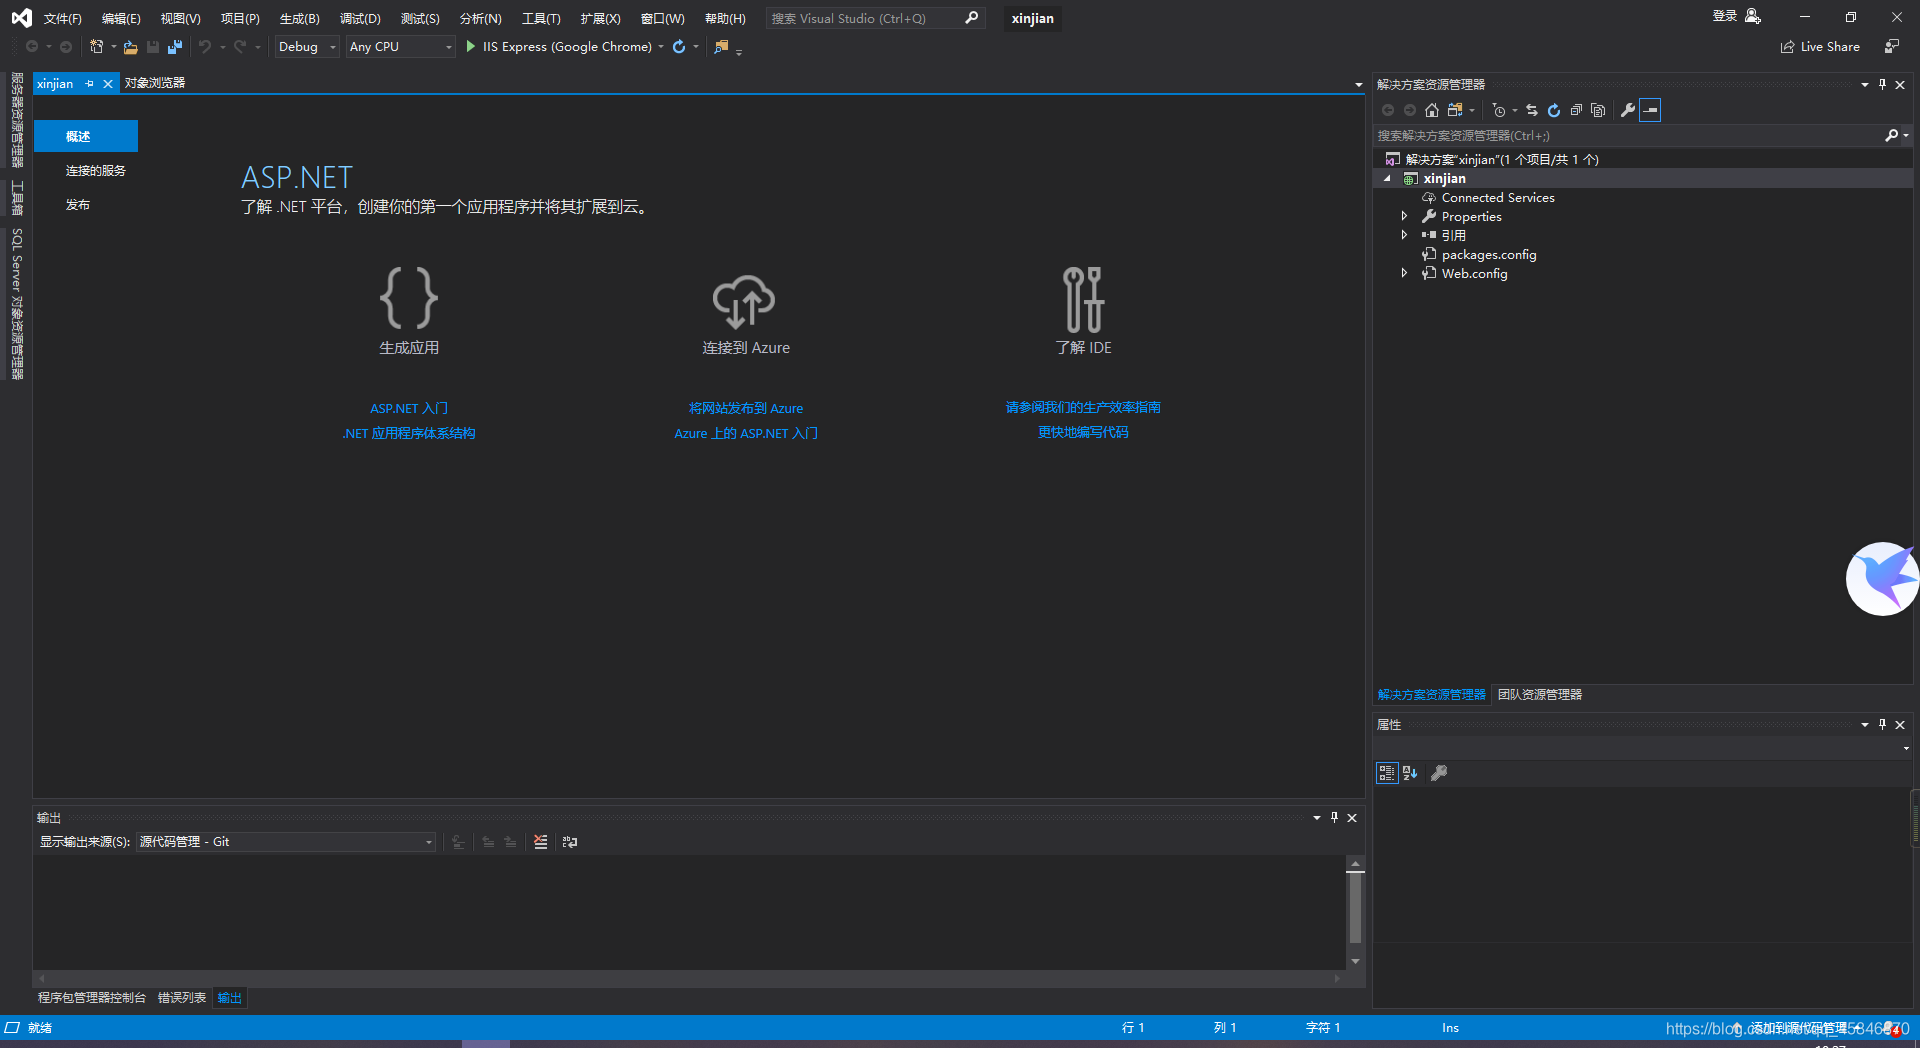
Task: Click the Home icon in Solution Explorer
Action: (1432, 110)
